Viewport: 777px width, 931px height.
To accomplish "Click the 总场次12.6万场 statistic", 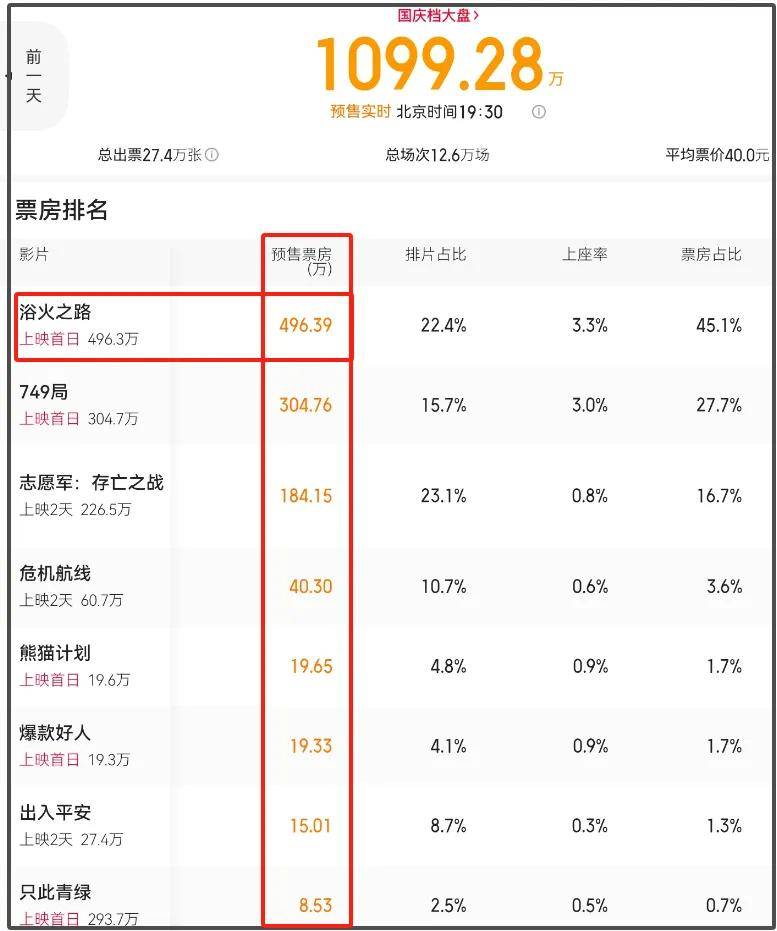I will pos(437,155).
